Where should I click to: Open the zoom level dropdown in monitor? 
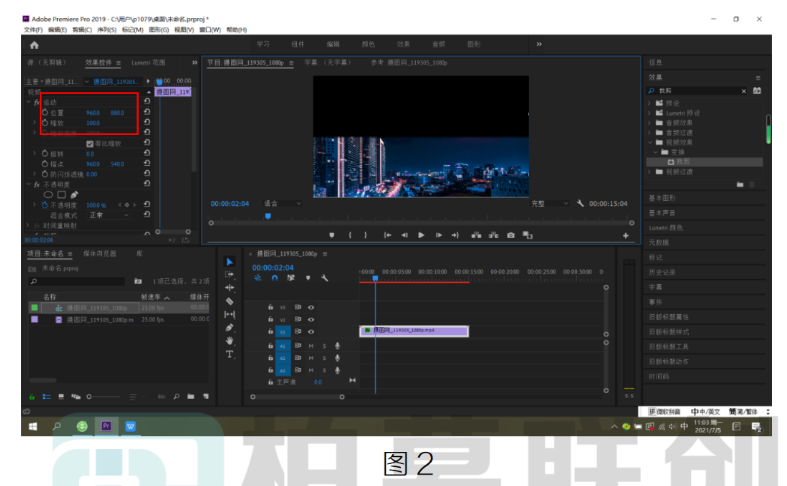(282, 203)
